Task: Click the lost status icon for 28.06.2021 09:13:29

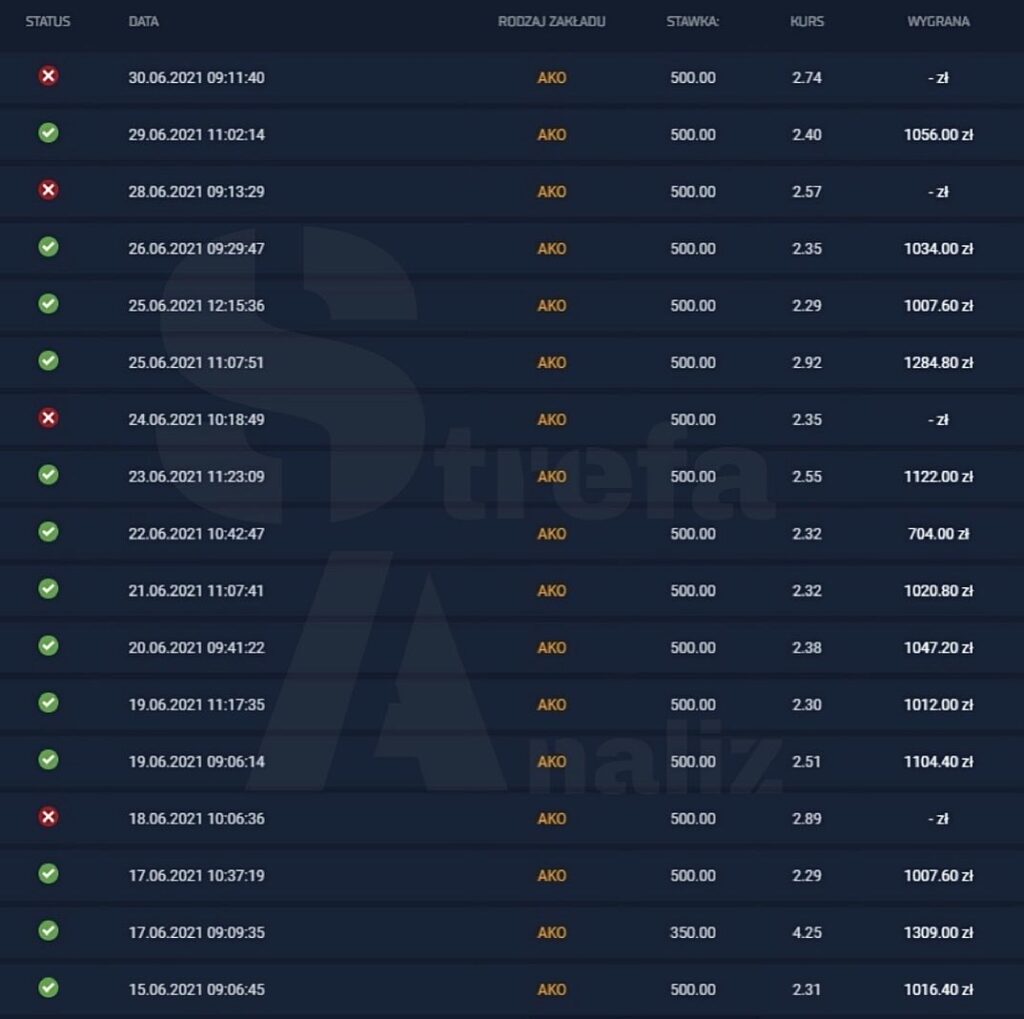Action: coord(48,190)
